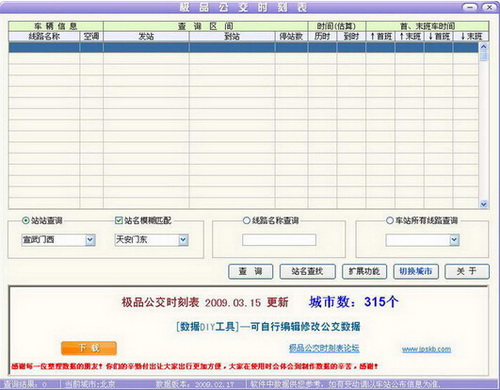Image resolution: width=500 pixels, height=390 pixels.
Task: Select the 线路名称查询 radio option
Action: tap(246, 221)
